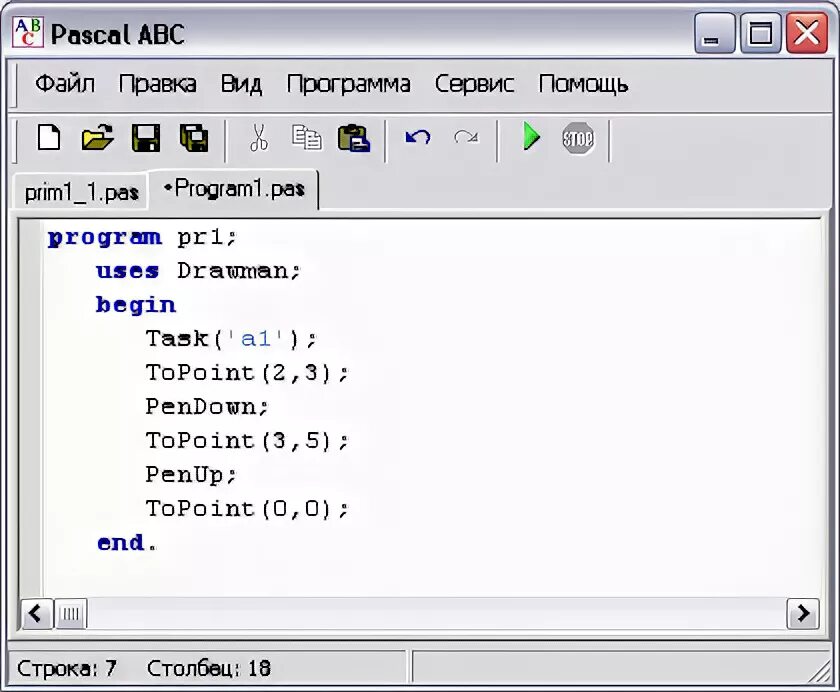The height and width of the screenshot is (692, 840).
Task: Stop execution with the STOP sign icon
Action: point(578,138)
